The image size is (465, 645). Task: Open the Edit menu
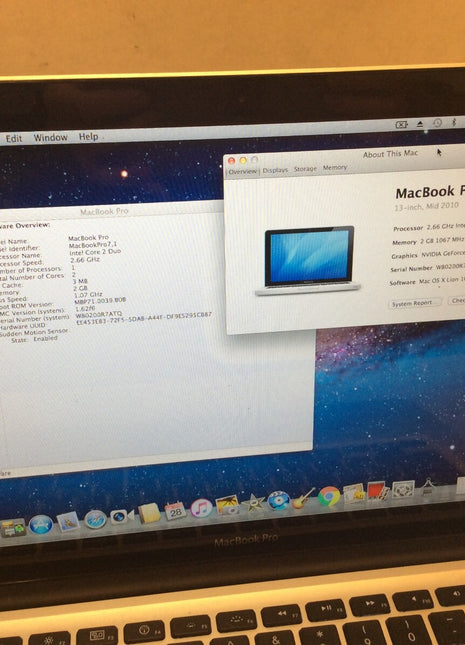[14, 139]
